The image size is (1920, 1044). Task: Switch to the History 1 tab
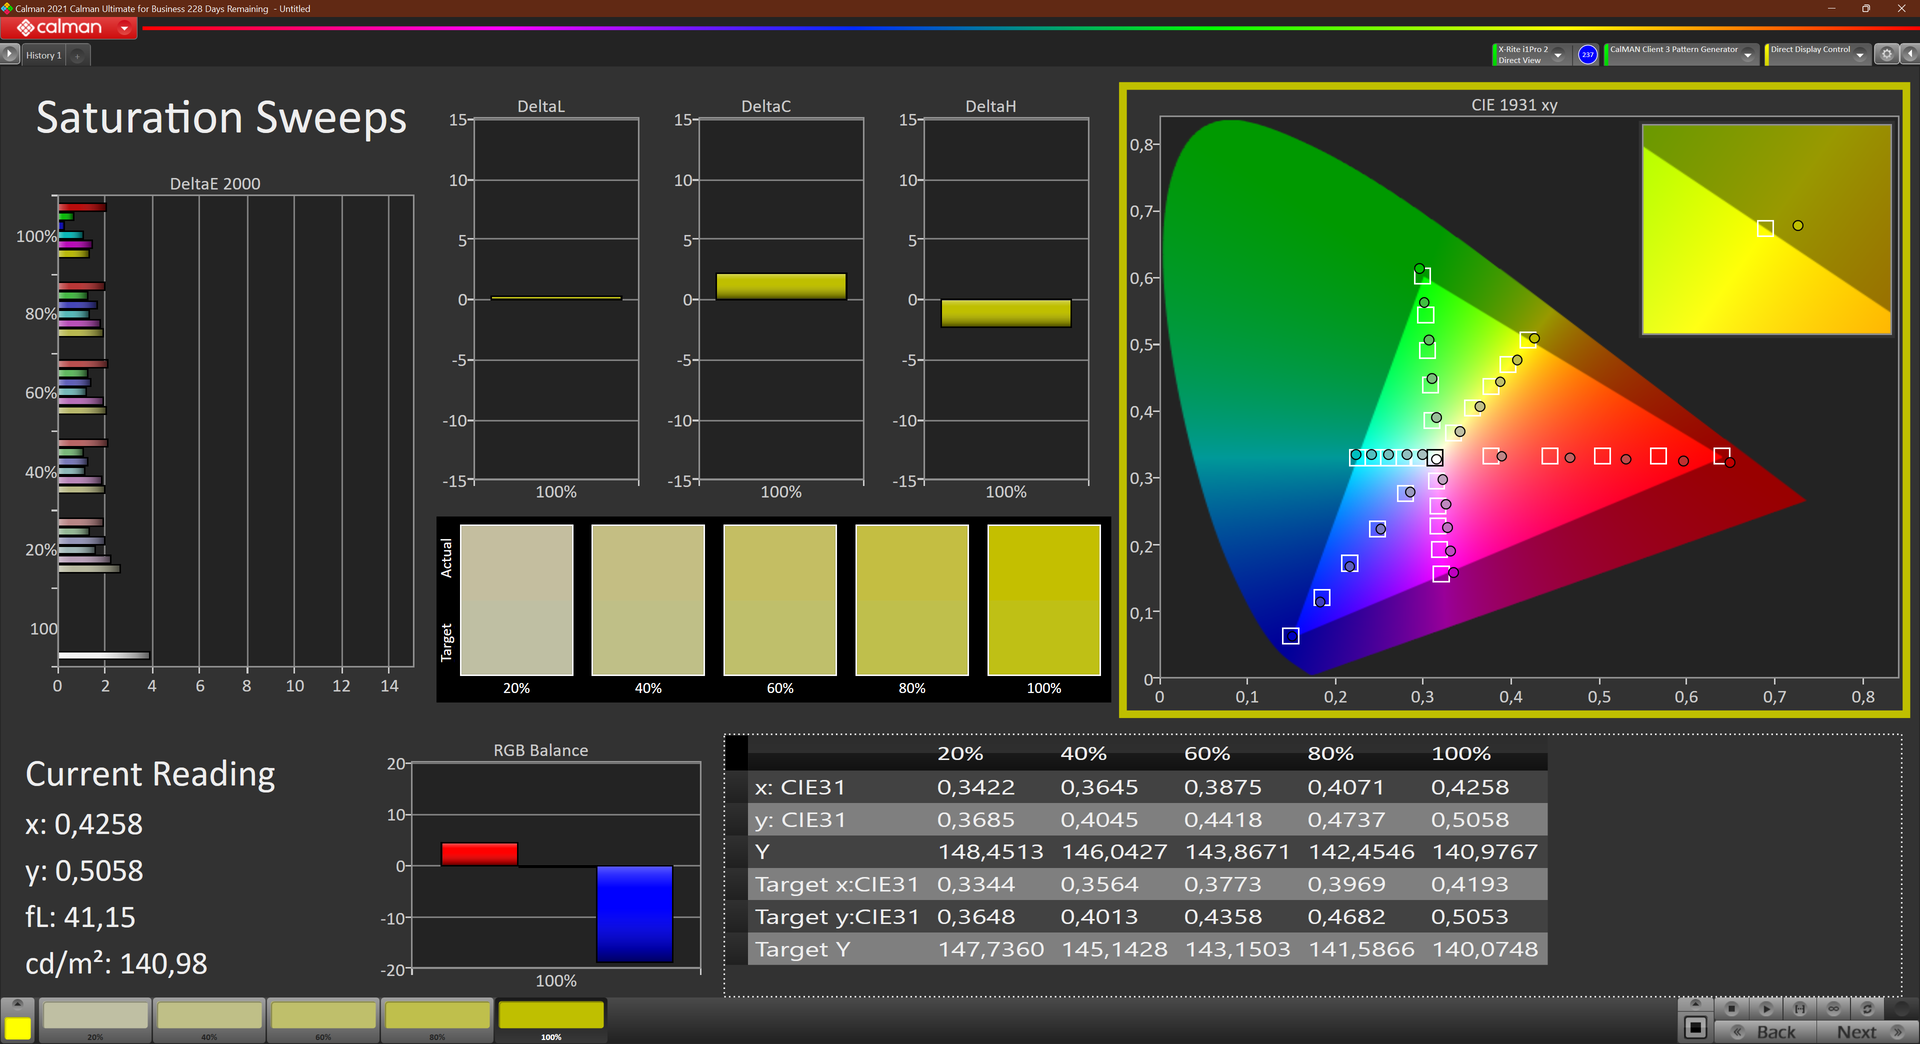coord(44,56)
